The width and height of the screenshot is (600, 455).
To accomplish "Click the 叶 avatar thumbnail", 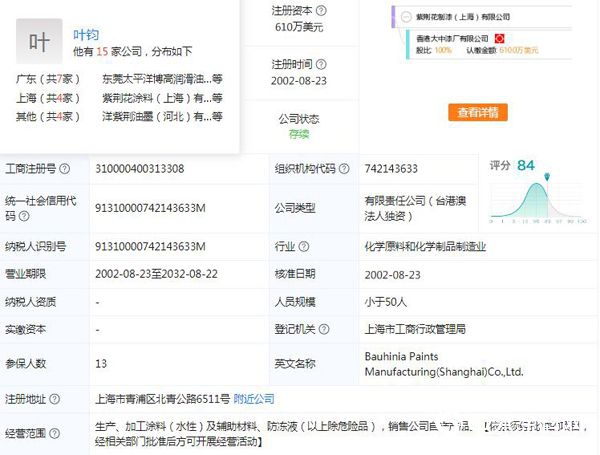I will (39, 41).
